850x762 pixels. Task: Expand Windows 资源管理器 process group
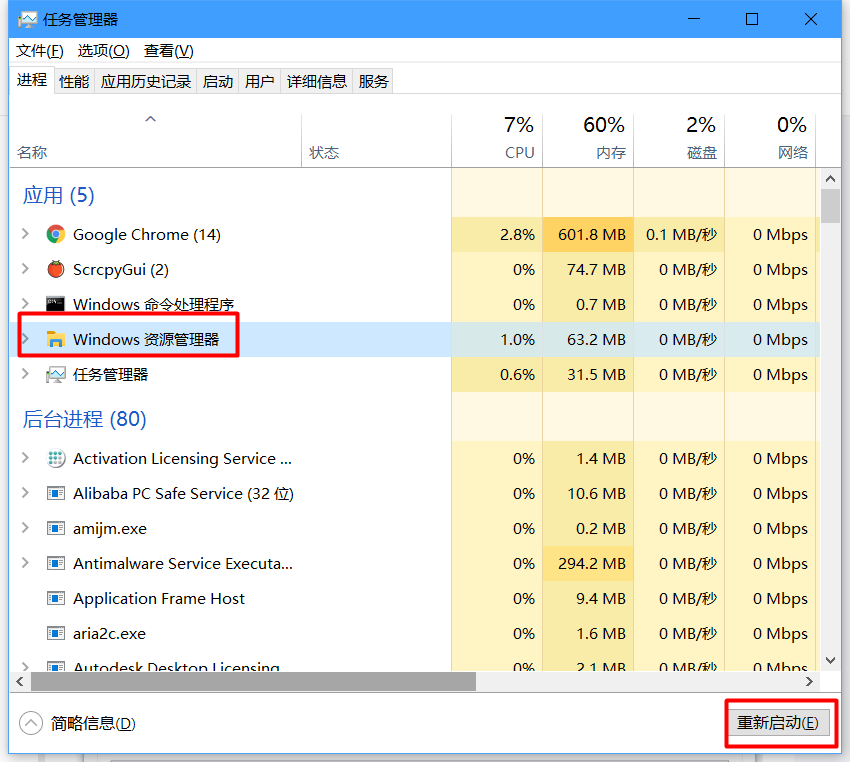click(25, 339)
